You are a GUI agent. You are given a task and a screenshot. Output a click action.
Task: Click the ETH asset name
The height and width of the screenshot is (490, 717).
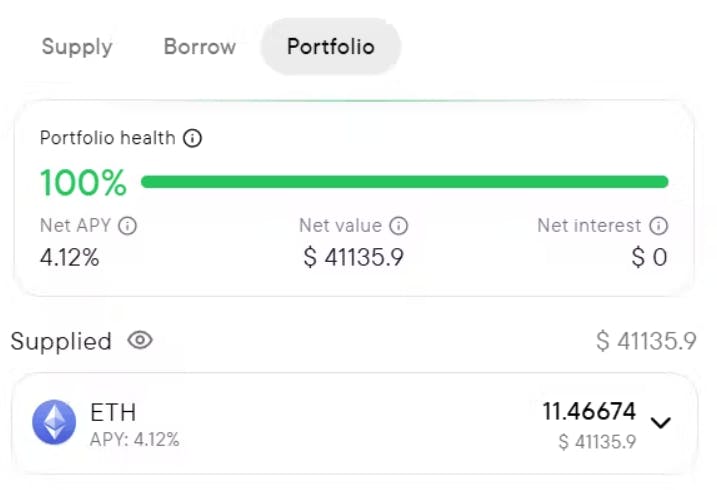[113, 411]
